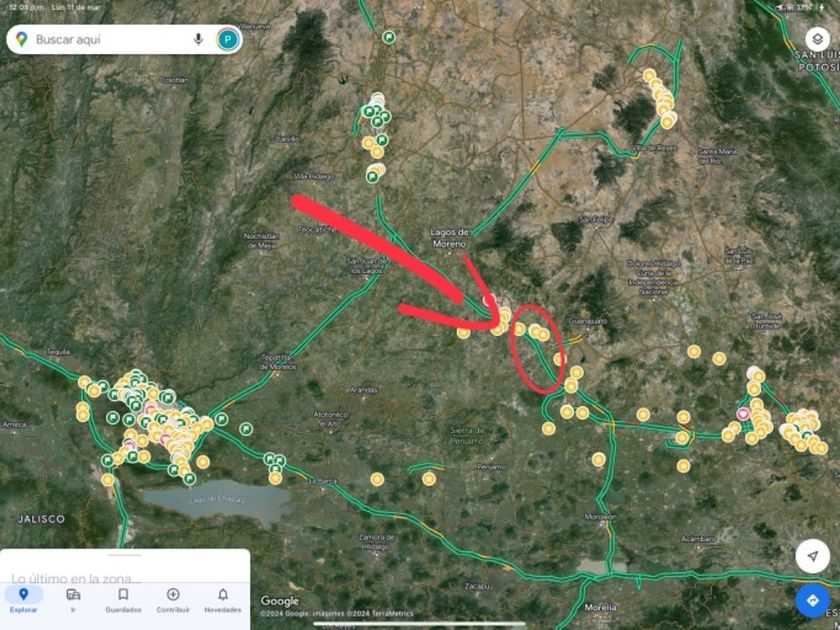Tap the Lagos de Moreno city label
840x630 pixels.
coord(449,238)
